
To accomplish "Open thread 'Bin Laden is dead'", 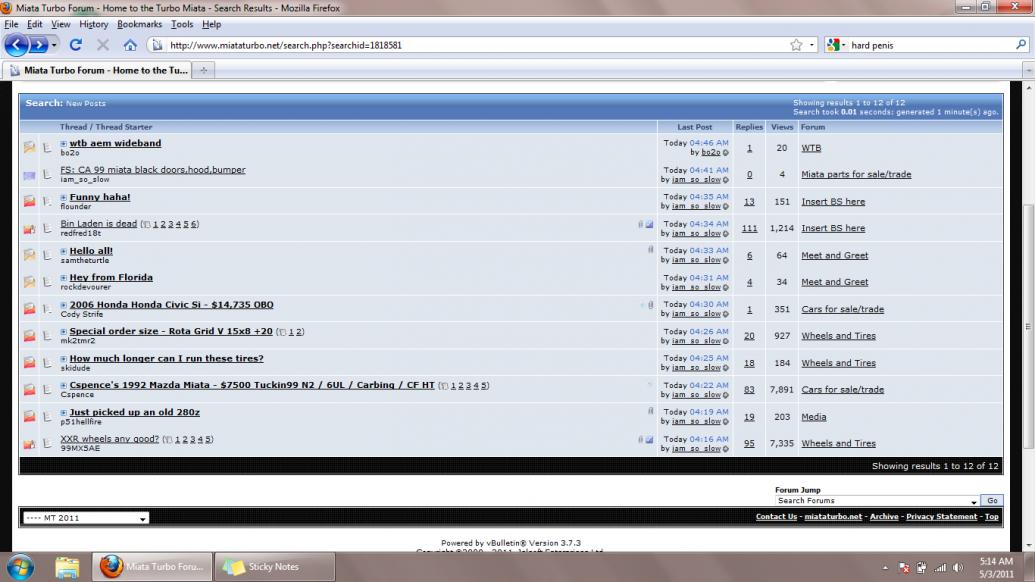I will pos(98,224).
